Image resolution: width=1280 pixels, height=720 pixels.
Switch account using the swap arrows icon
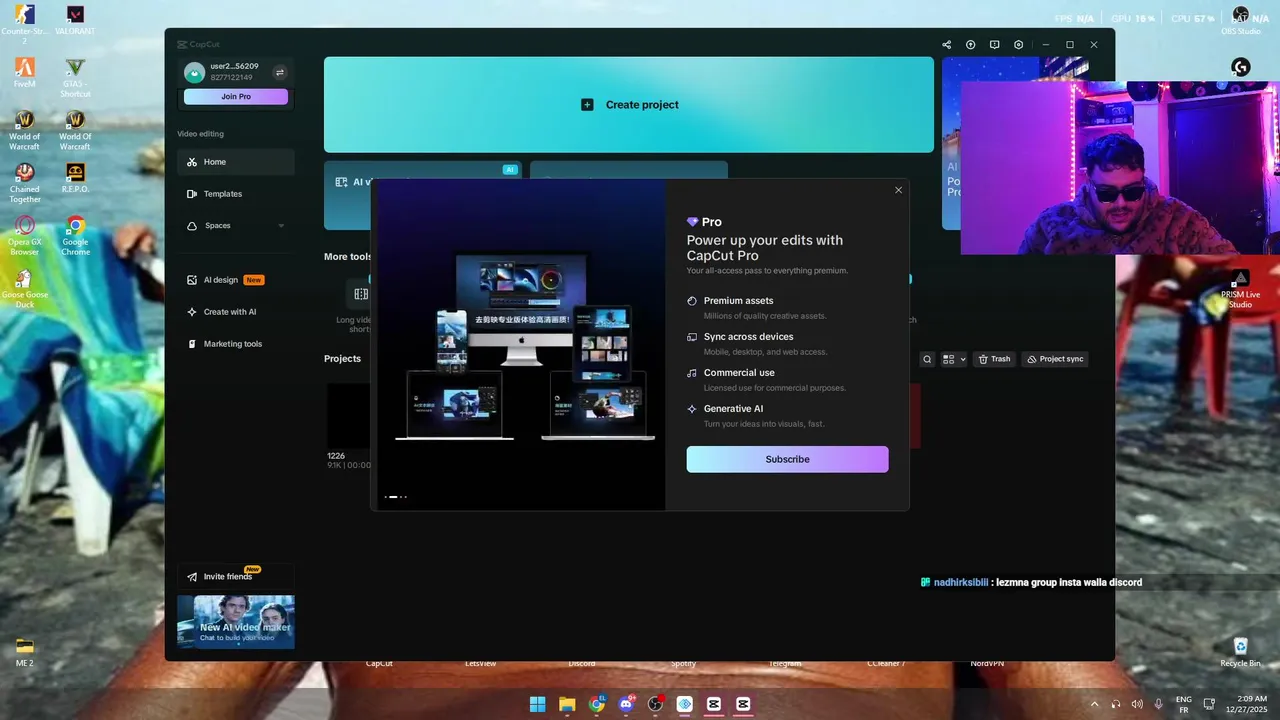(280, 72)
